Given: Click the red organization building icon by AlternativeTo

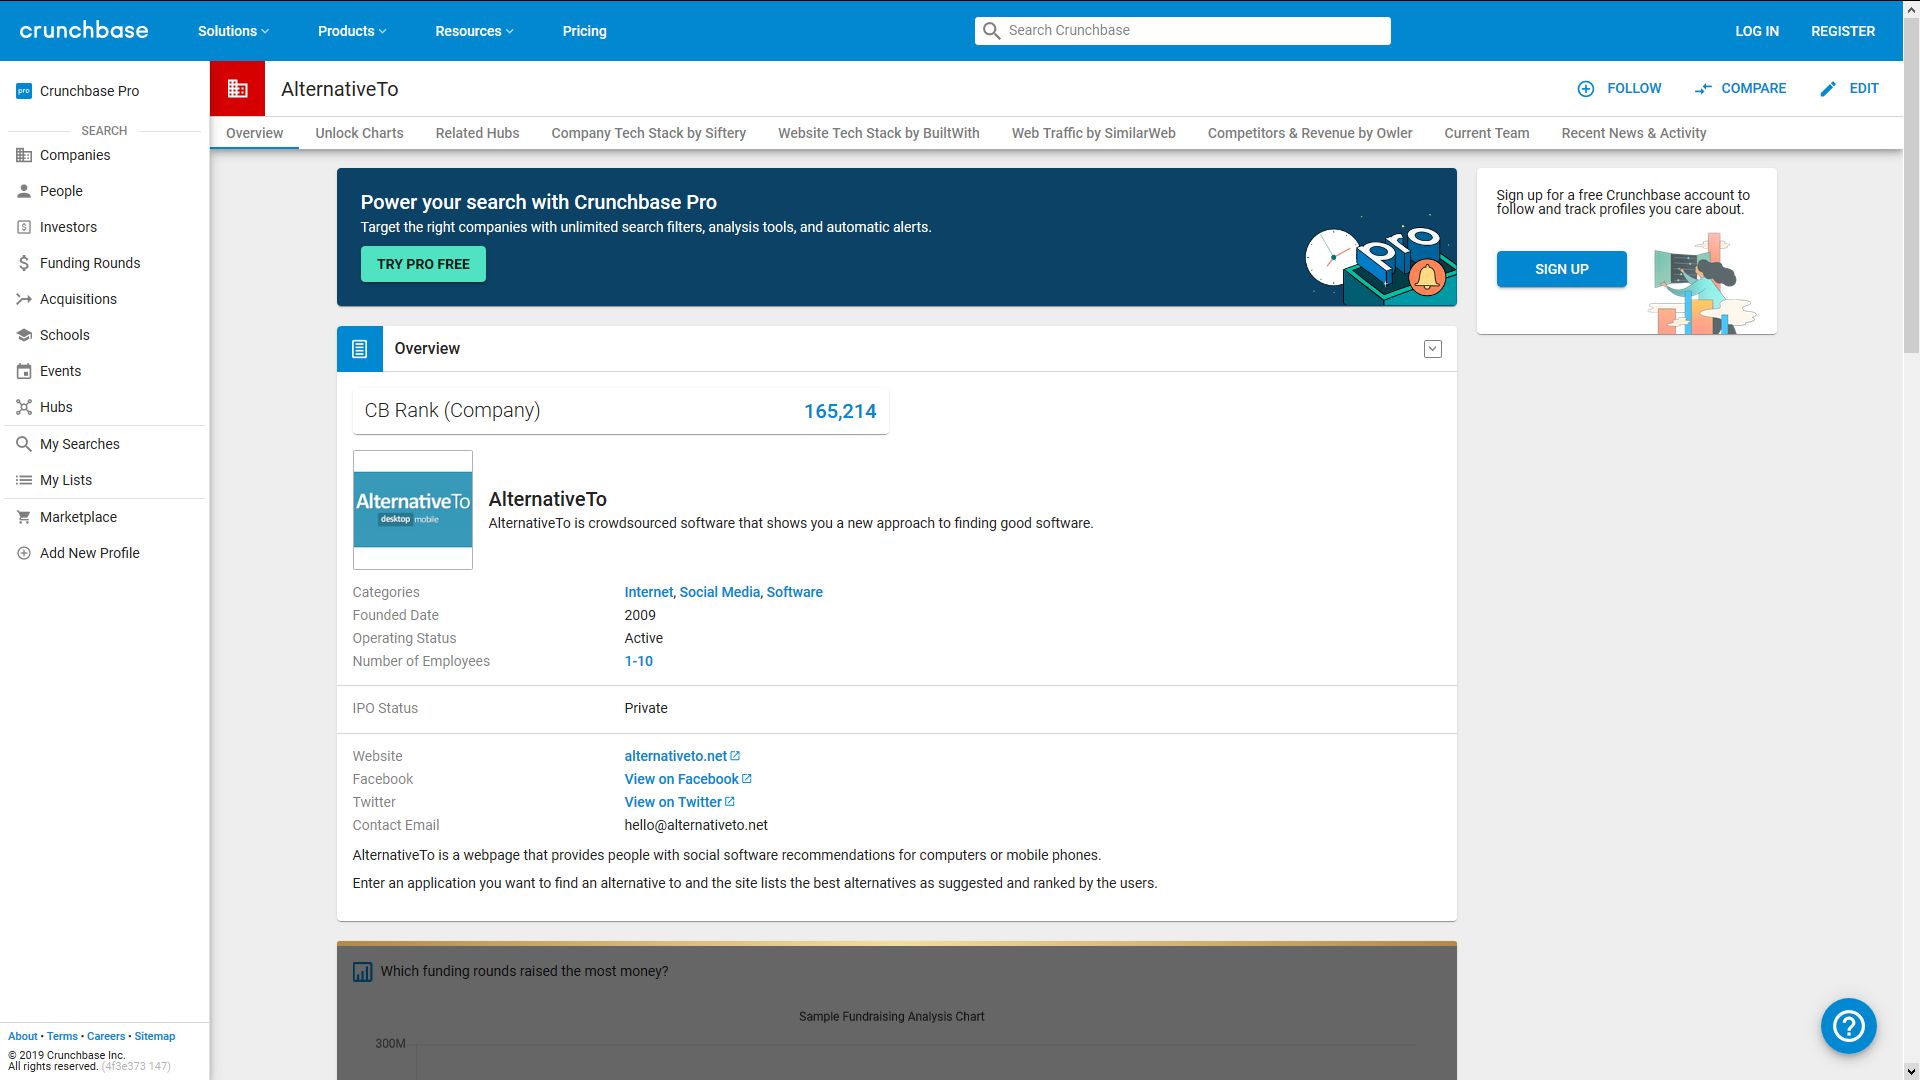Looking at the screenshot, I should point(237,89).
